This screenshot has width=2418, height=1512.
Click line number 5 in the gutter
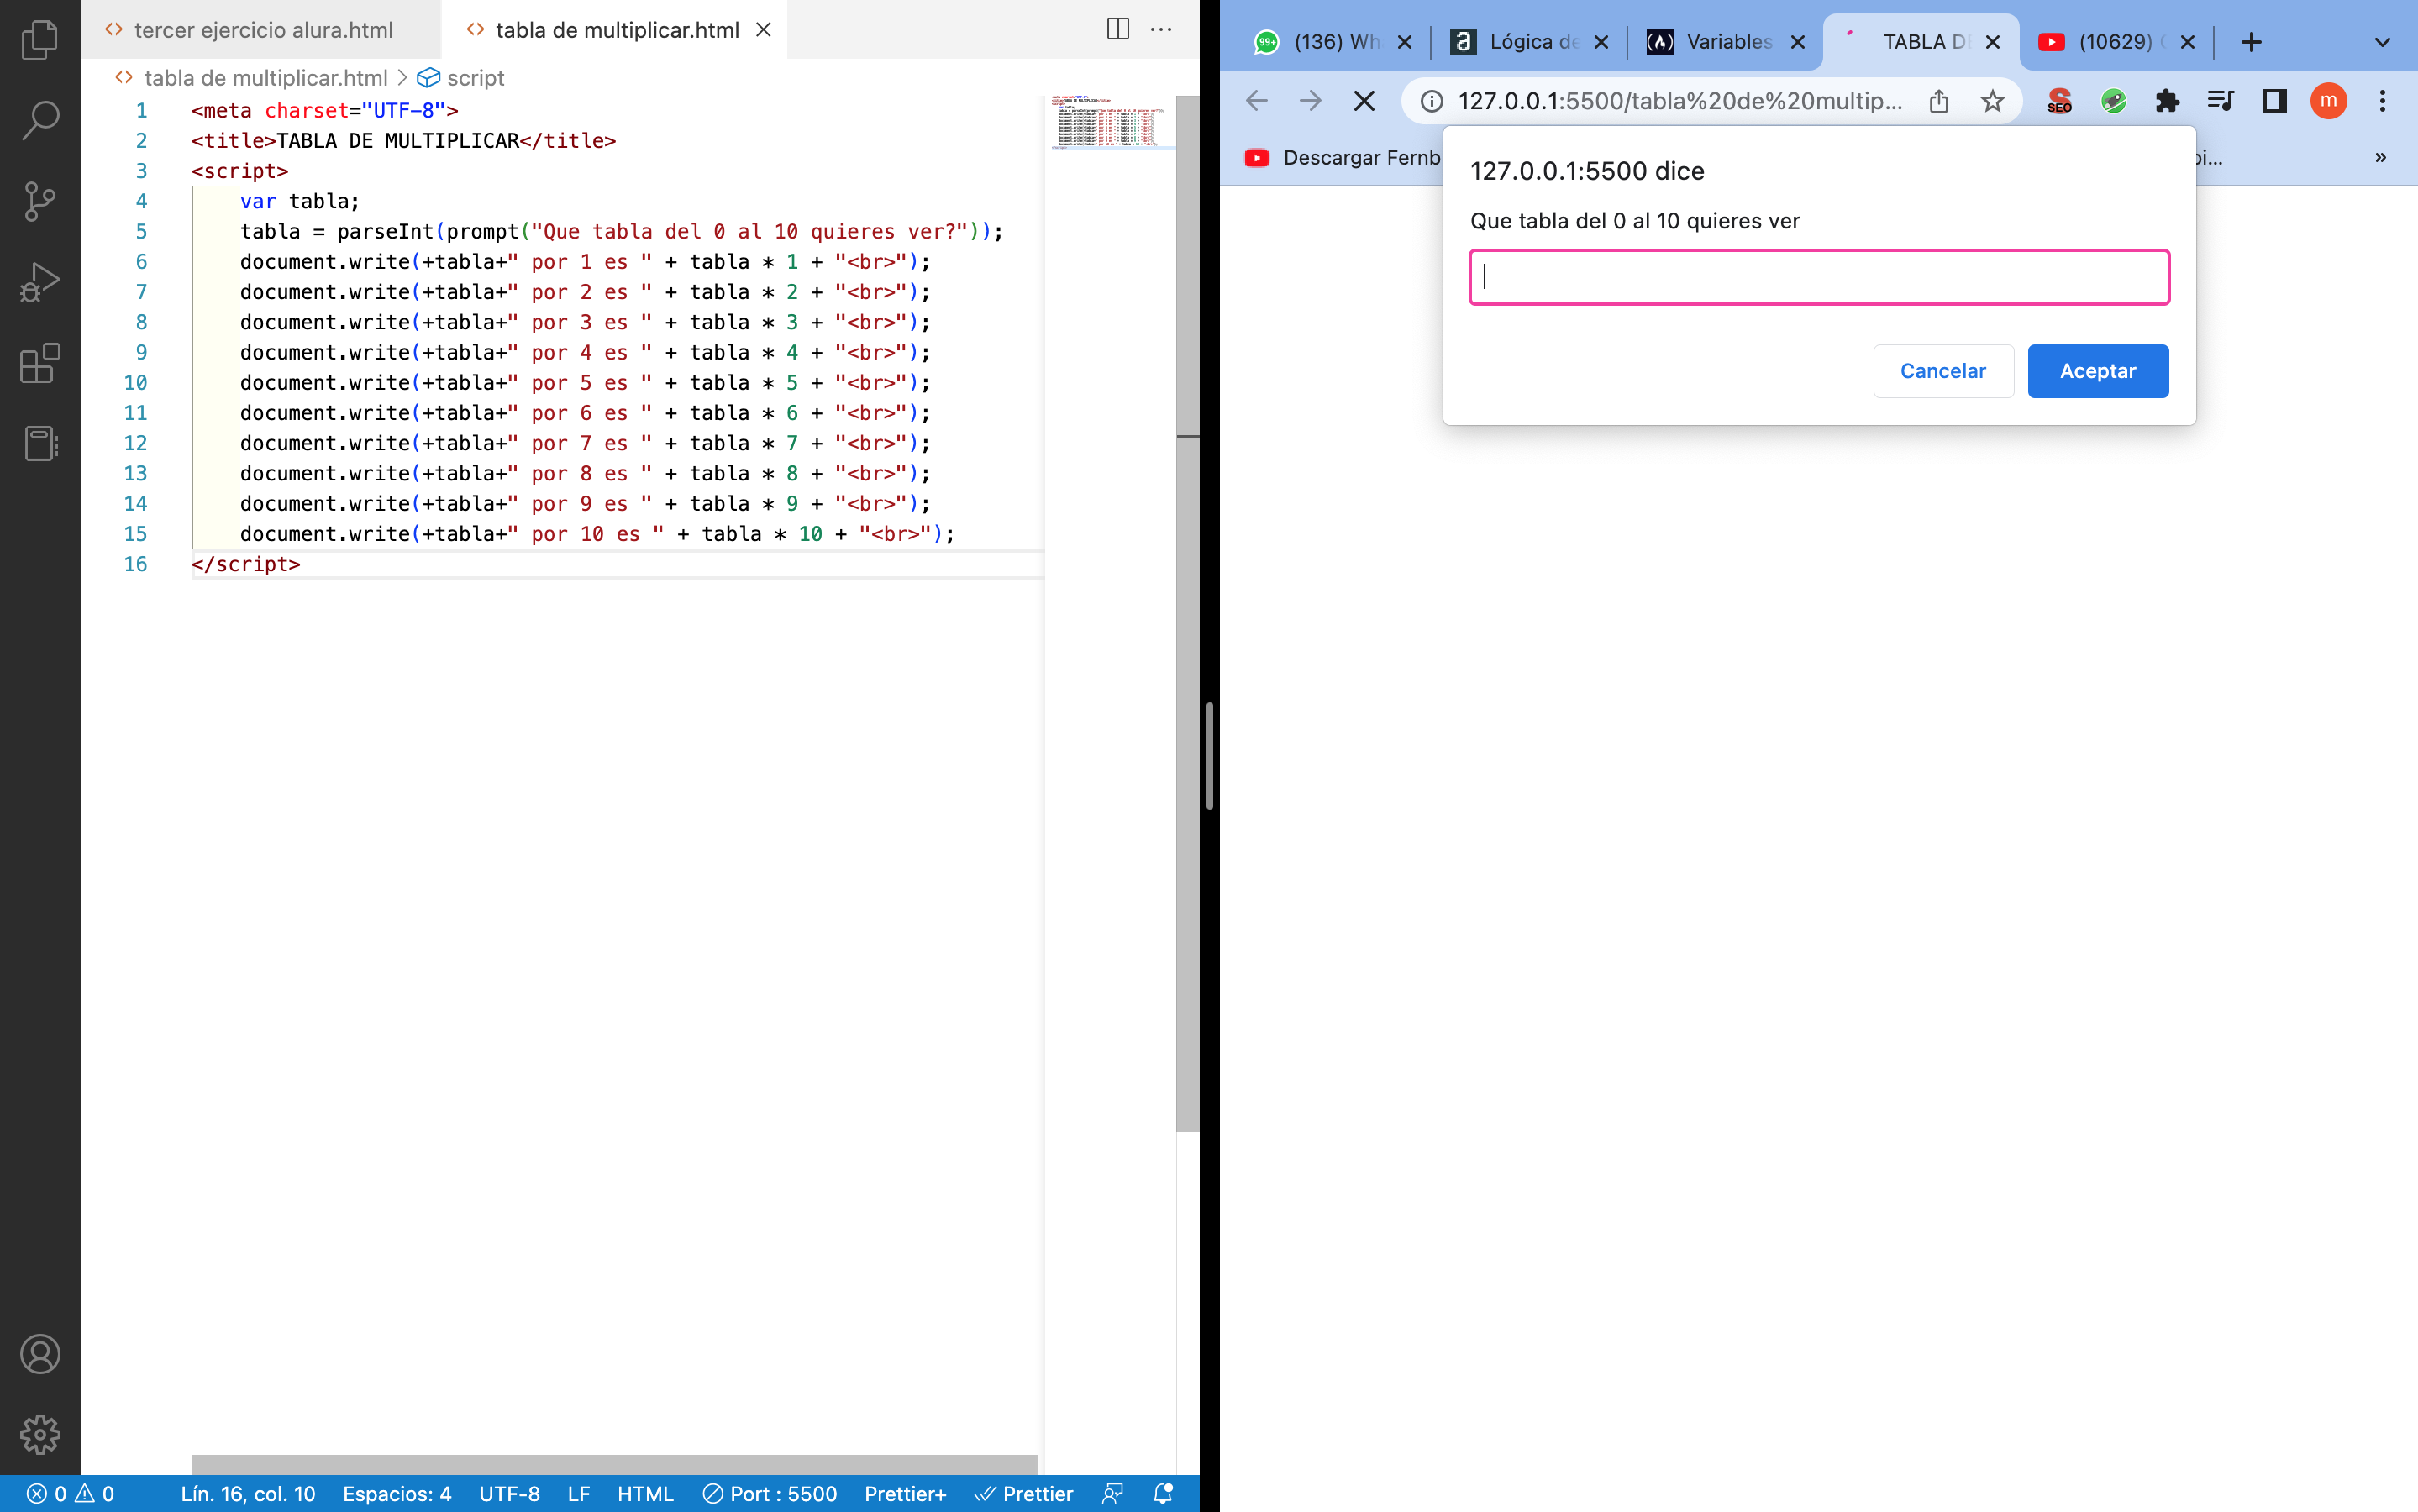point(141,231)
